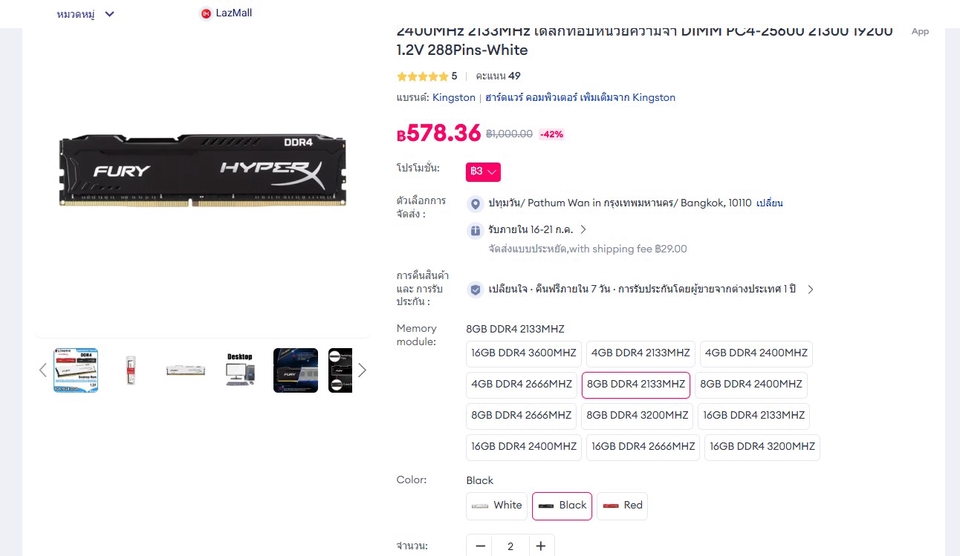Pick the White color swatch
This screenshot has height=556, width=960.
497,506
